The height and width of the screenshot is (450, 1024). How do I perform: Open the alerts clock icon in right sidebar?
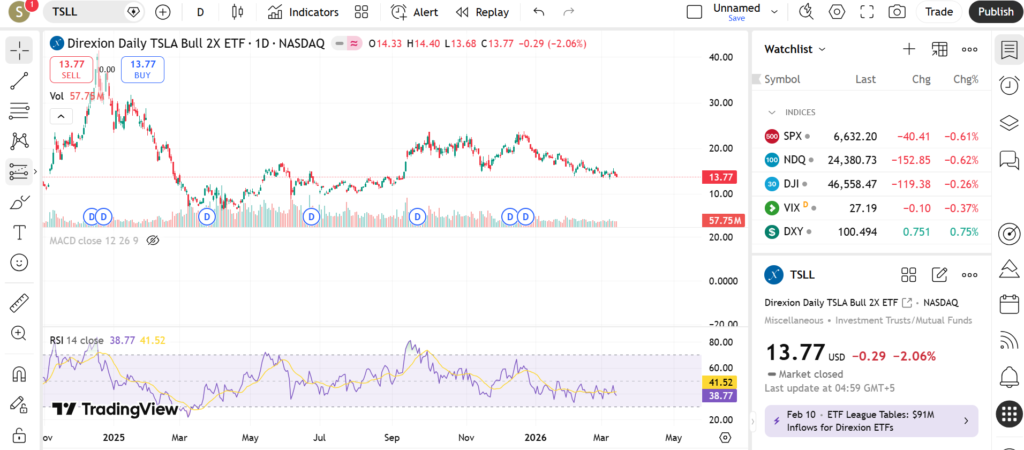click(x=1008, y=85)
